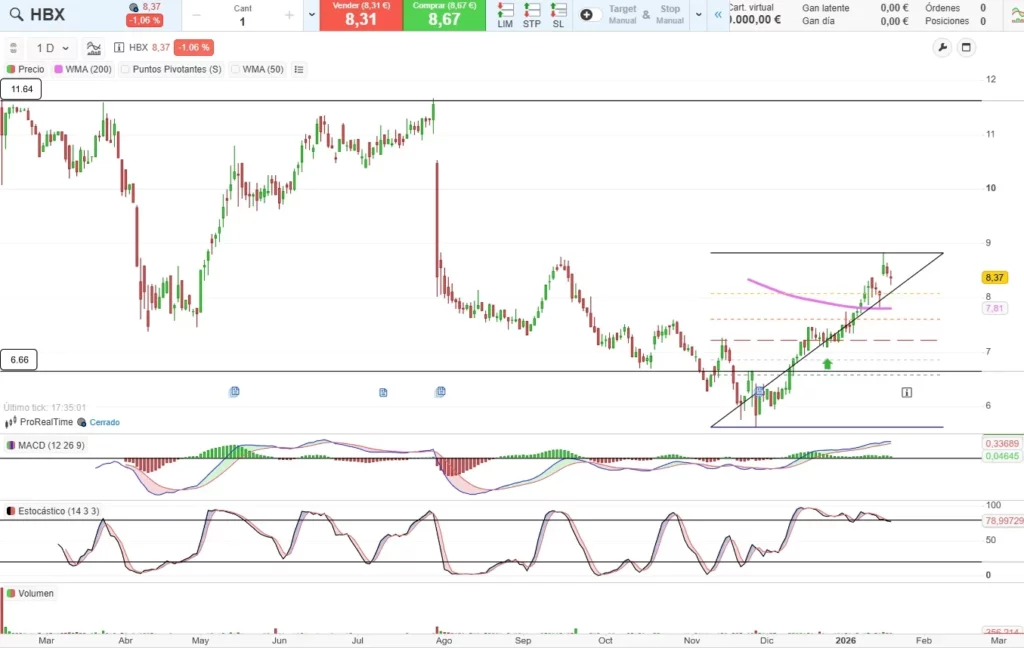1024x648 pixels.
Task: Click the SL stop-loss order icon
Action: click(x=558, y=14)
